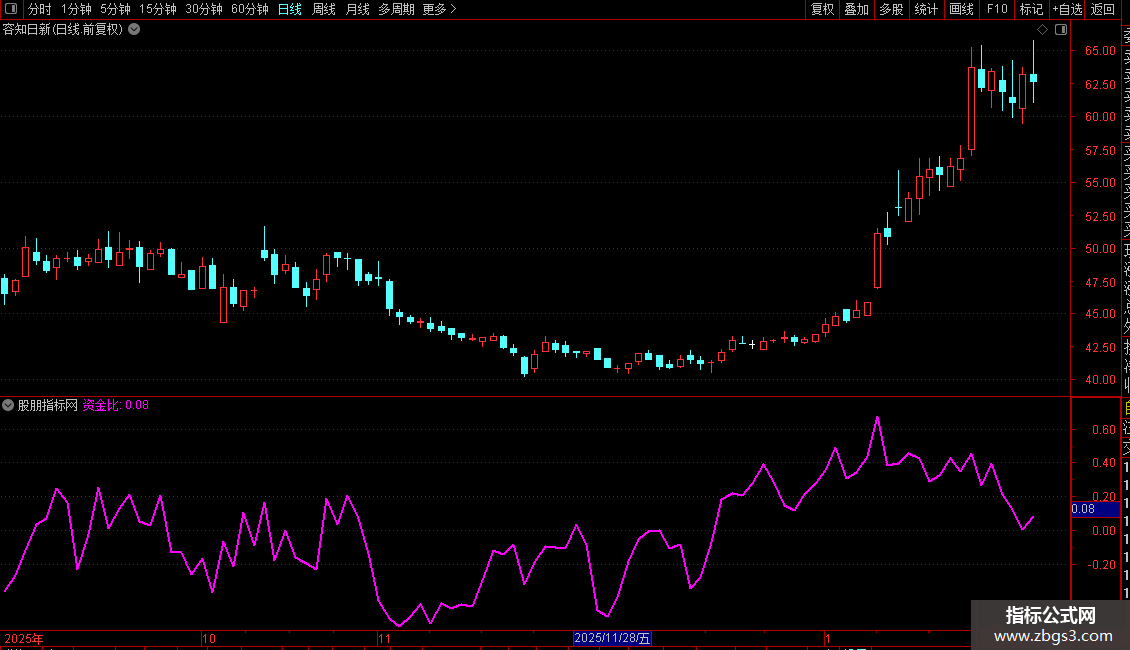Open 多股 multi-stock view
This screenshot has height=650, width=1130.
891,9
